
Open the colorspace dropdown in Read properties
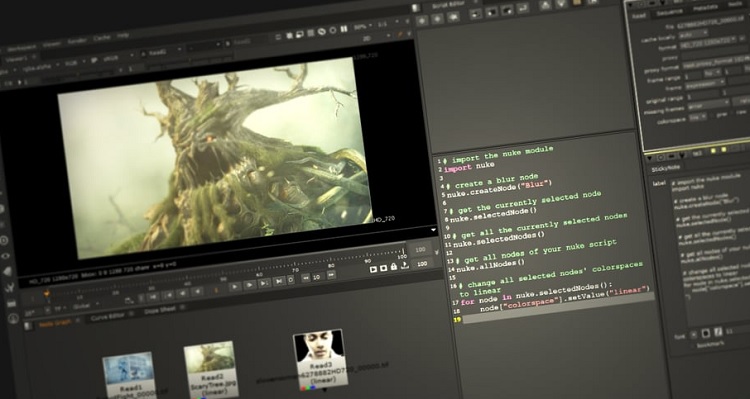point(697,117)
